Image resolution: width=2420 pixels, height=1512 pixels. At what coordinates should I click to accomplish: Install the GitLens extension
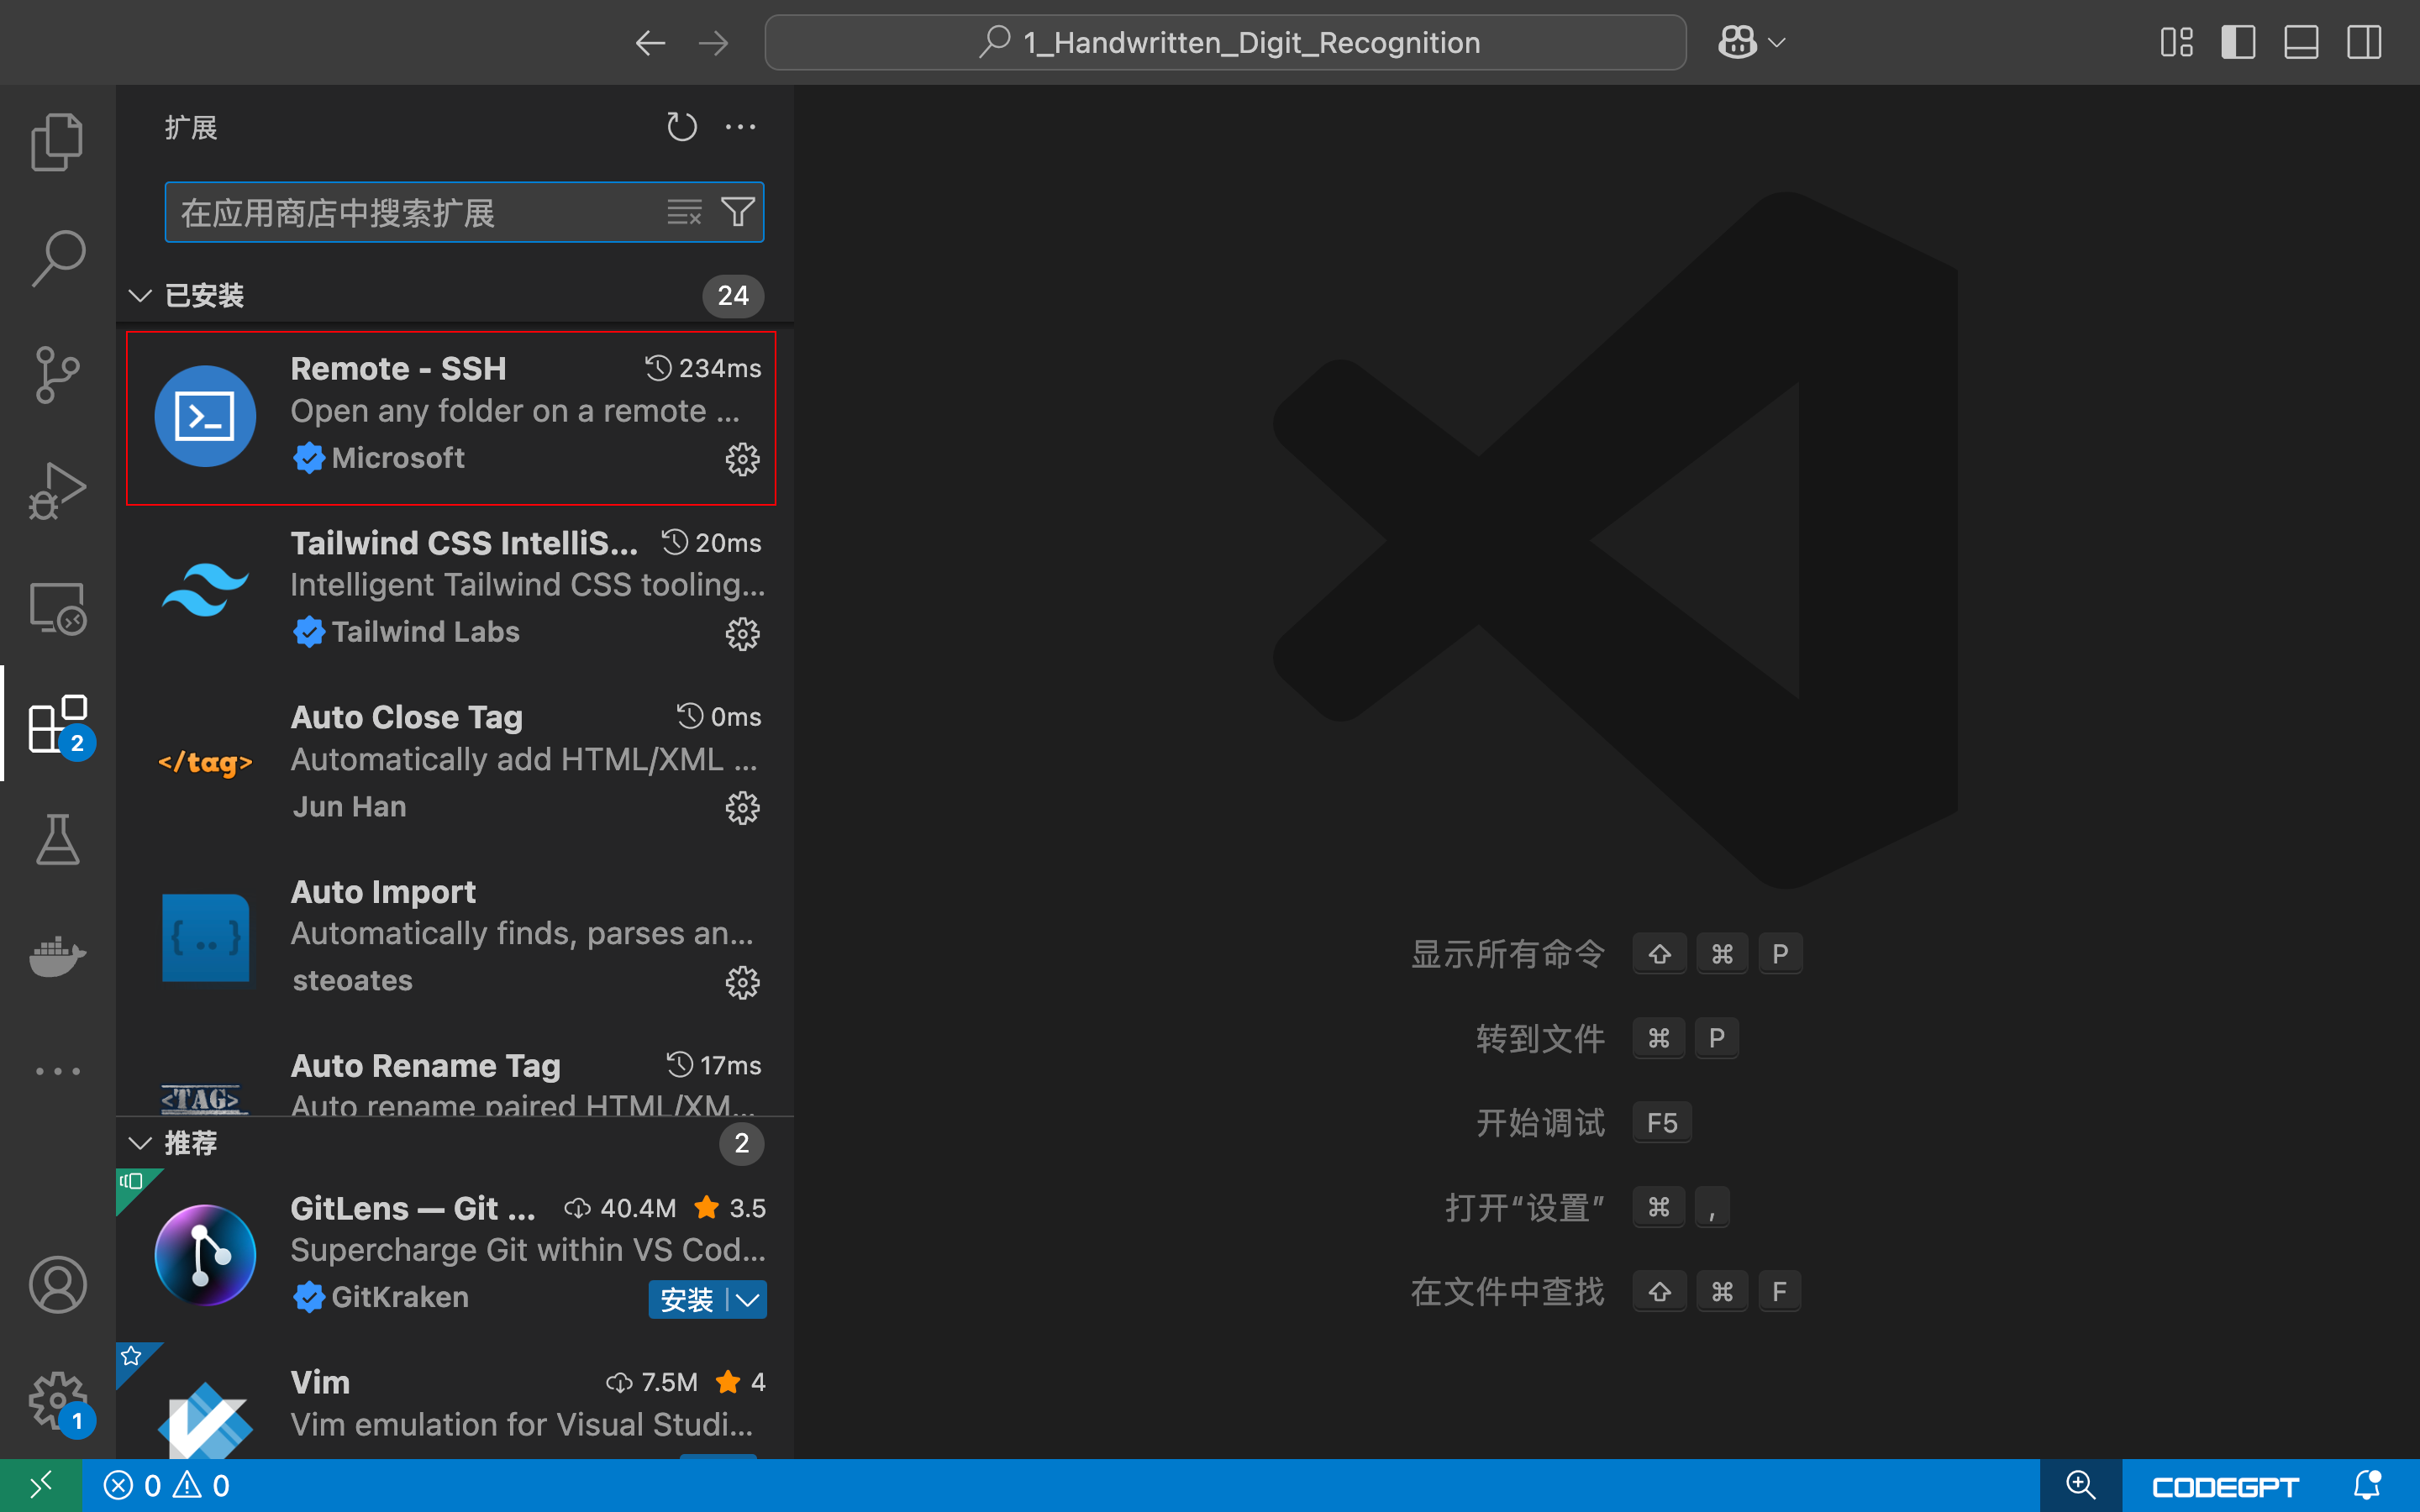pyautogui.click(x=686, y=1299)
